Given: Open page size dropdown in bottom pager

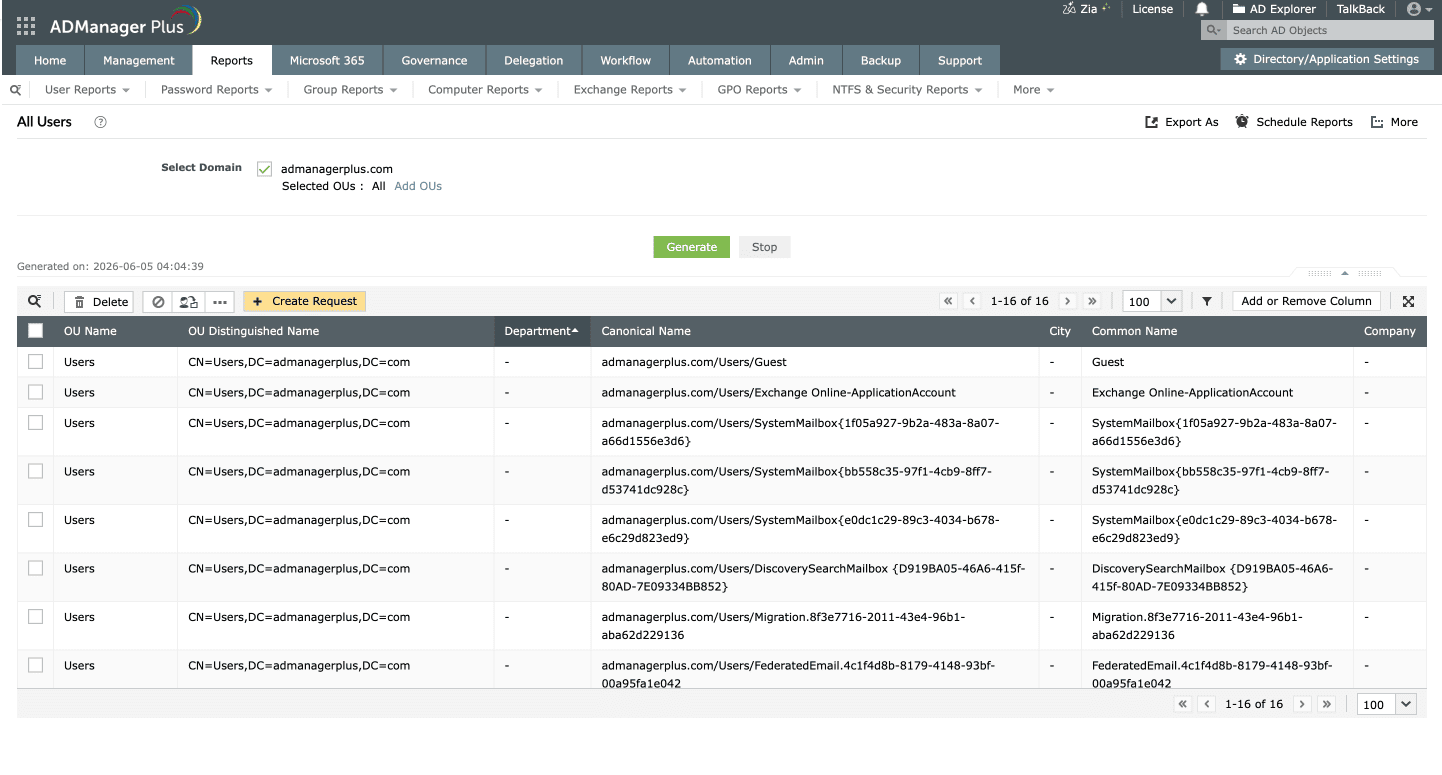Looking at the screenshot, I should 1406,704.
